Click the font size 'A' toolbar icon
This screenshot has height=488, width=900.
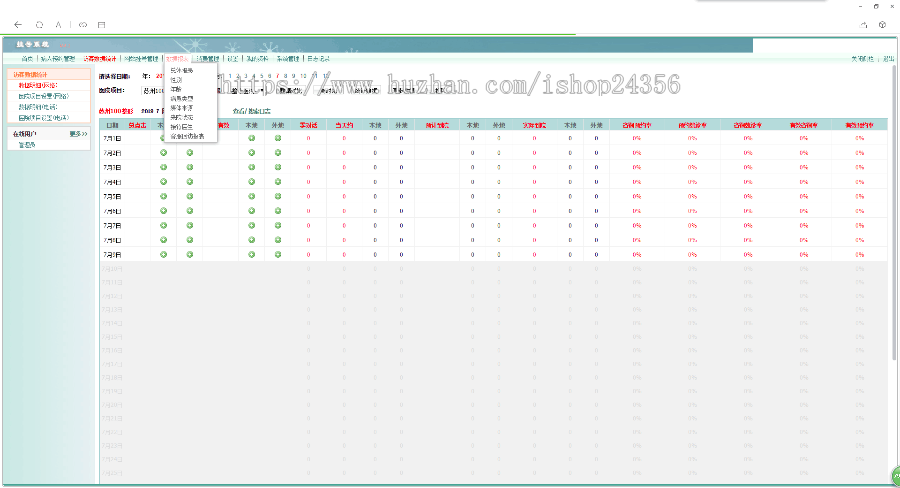click(58, 25)
